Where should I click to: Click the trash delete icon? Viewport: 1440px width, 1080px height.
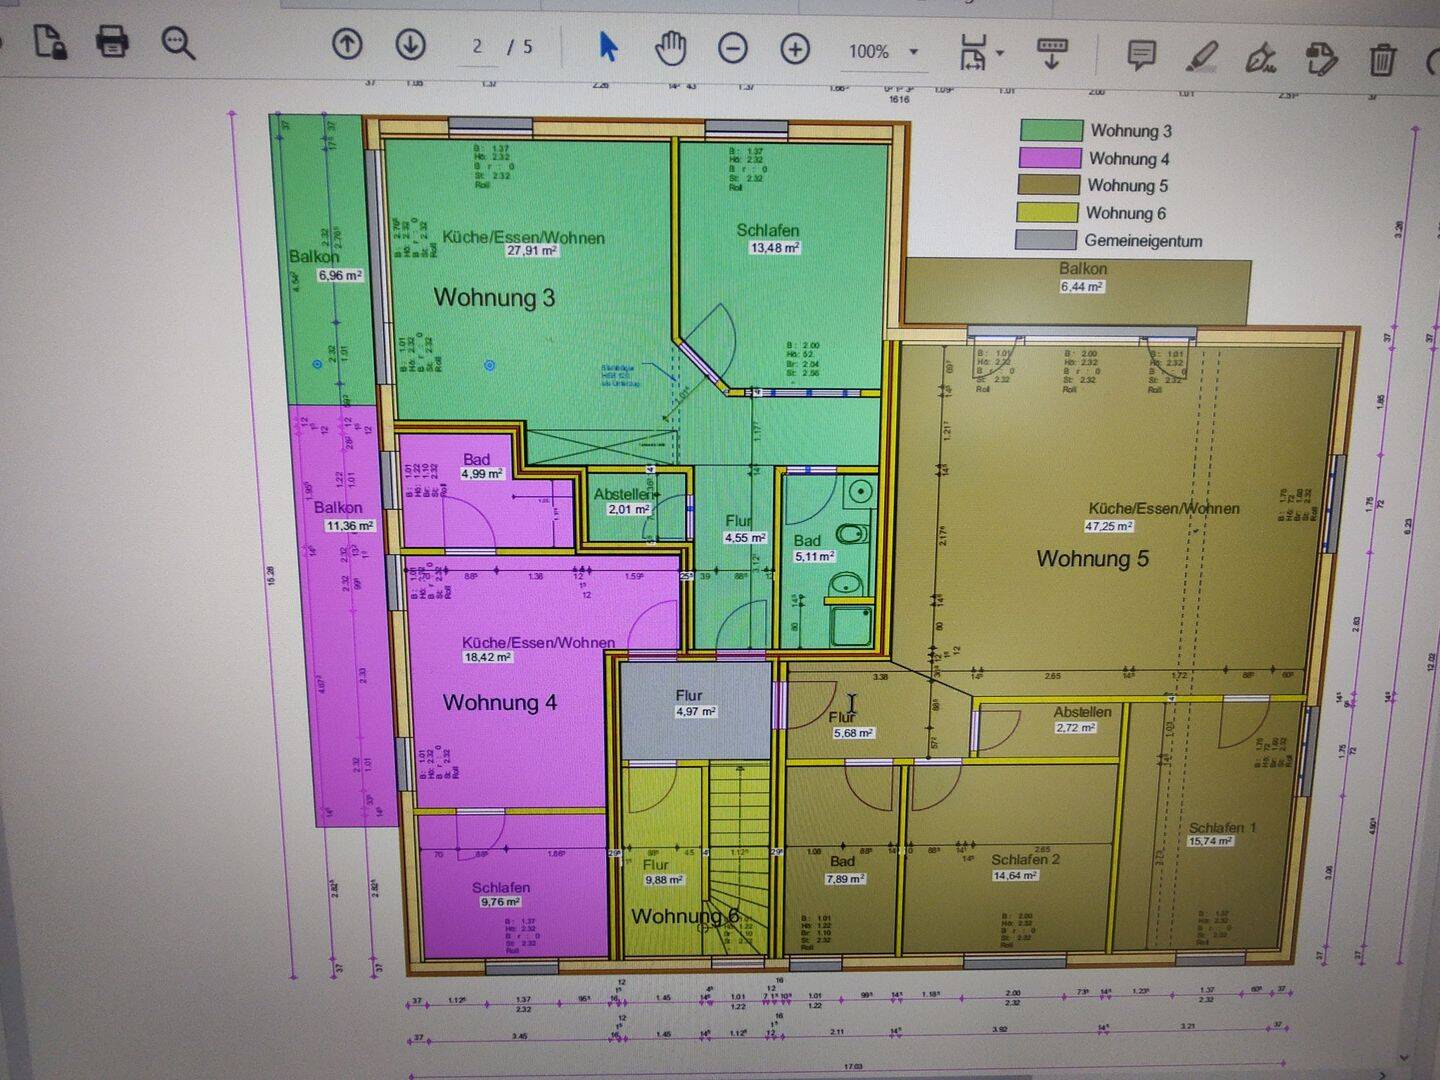coord(1382,60)
